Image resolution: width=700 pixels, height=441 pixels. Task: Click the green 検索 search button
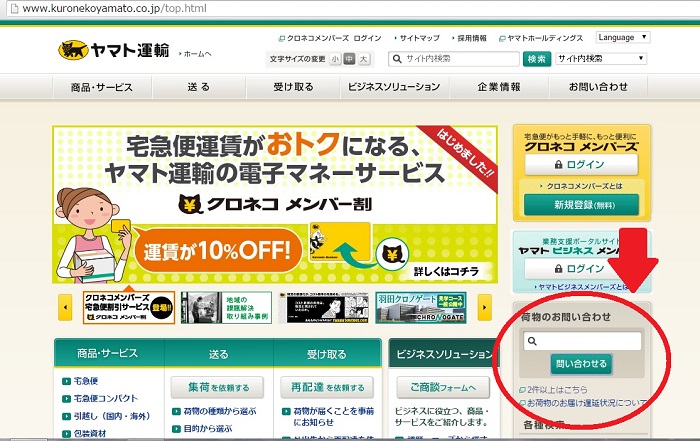[x=537, y=58]
